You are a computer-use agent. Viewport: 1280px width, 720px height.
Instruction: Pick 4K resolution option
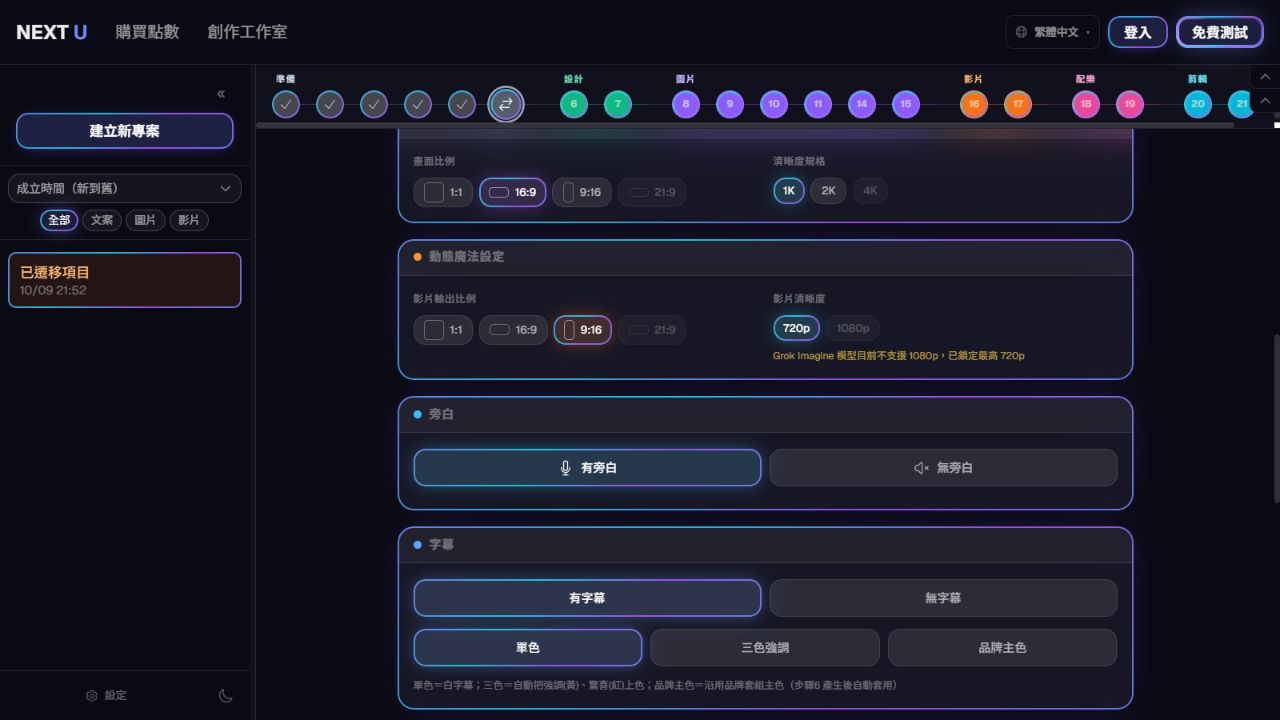click(x=870, y=190)
